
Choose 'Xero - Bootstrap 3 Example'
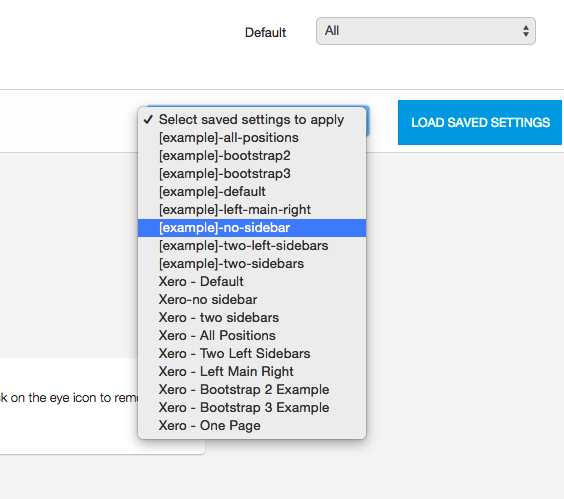coord(252,408)
